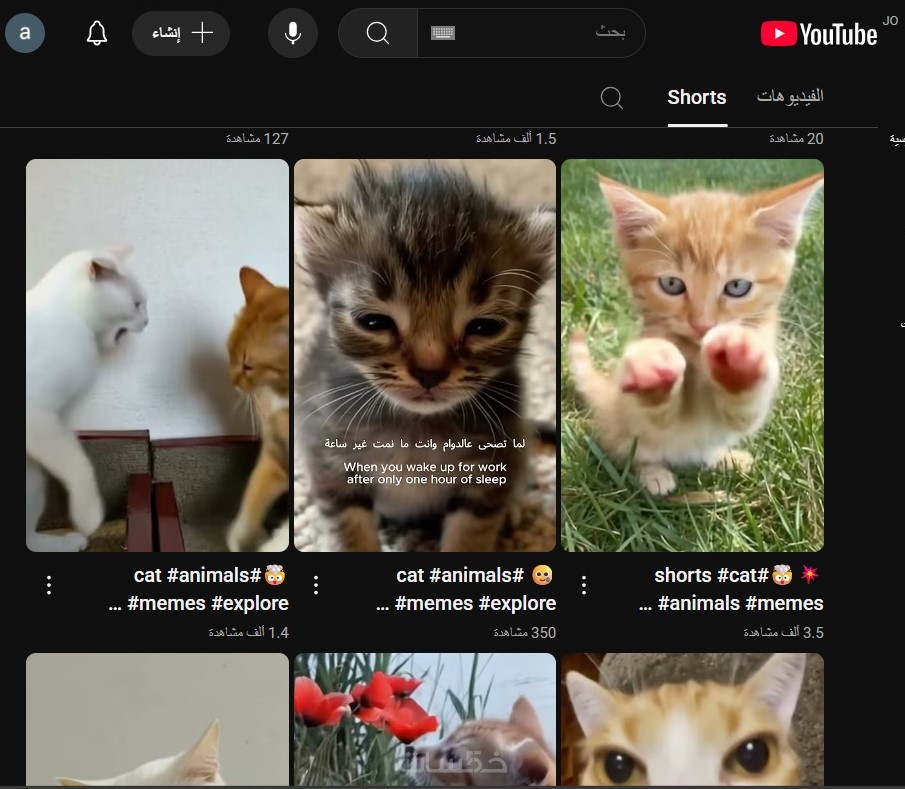
Task: Open options menu for 3.5K views short
Action: coord(584,585)
